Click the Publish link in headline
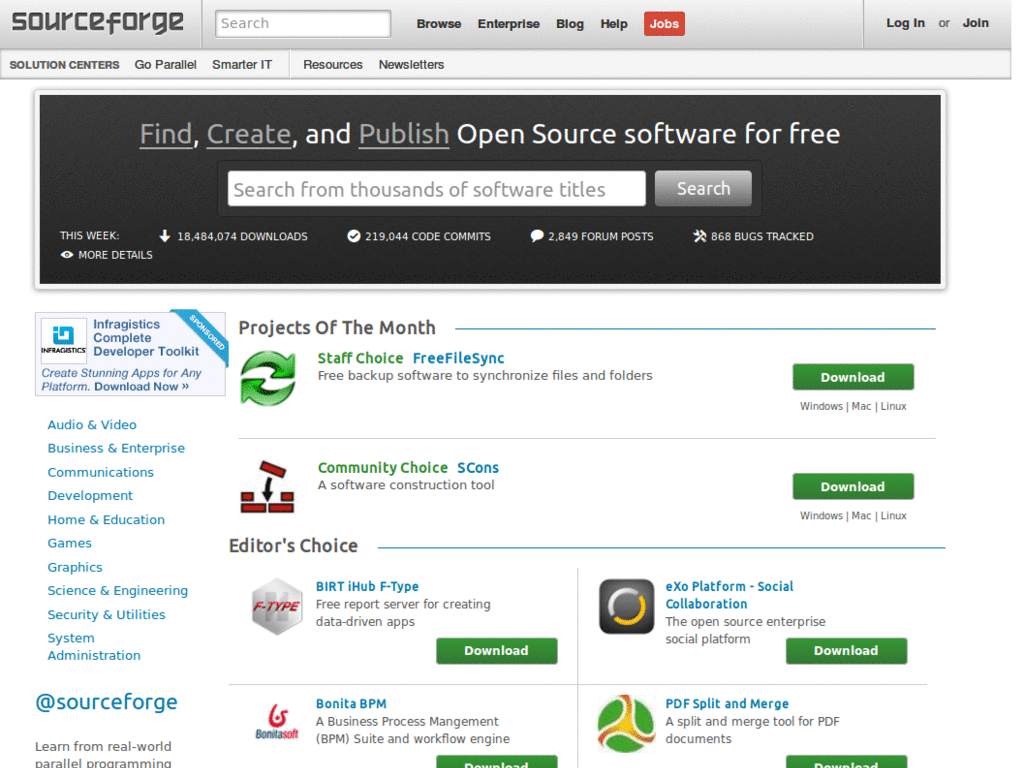The width and height of the screenshot is (1024, 768). click(404, 135)
